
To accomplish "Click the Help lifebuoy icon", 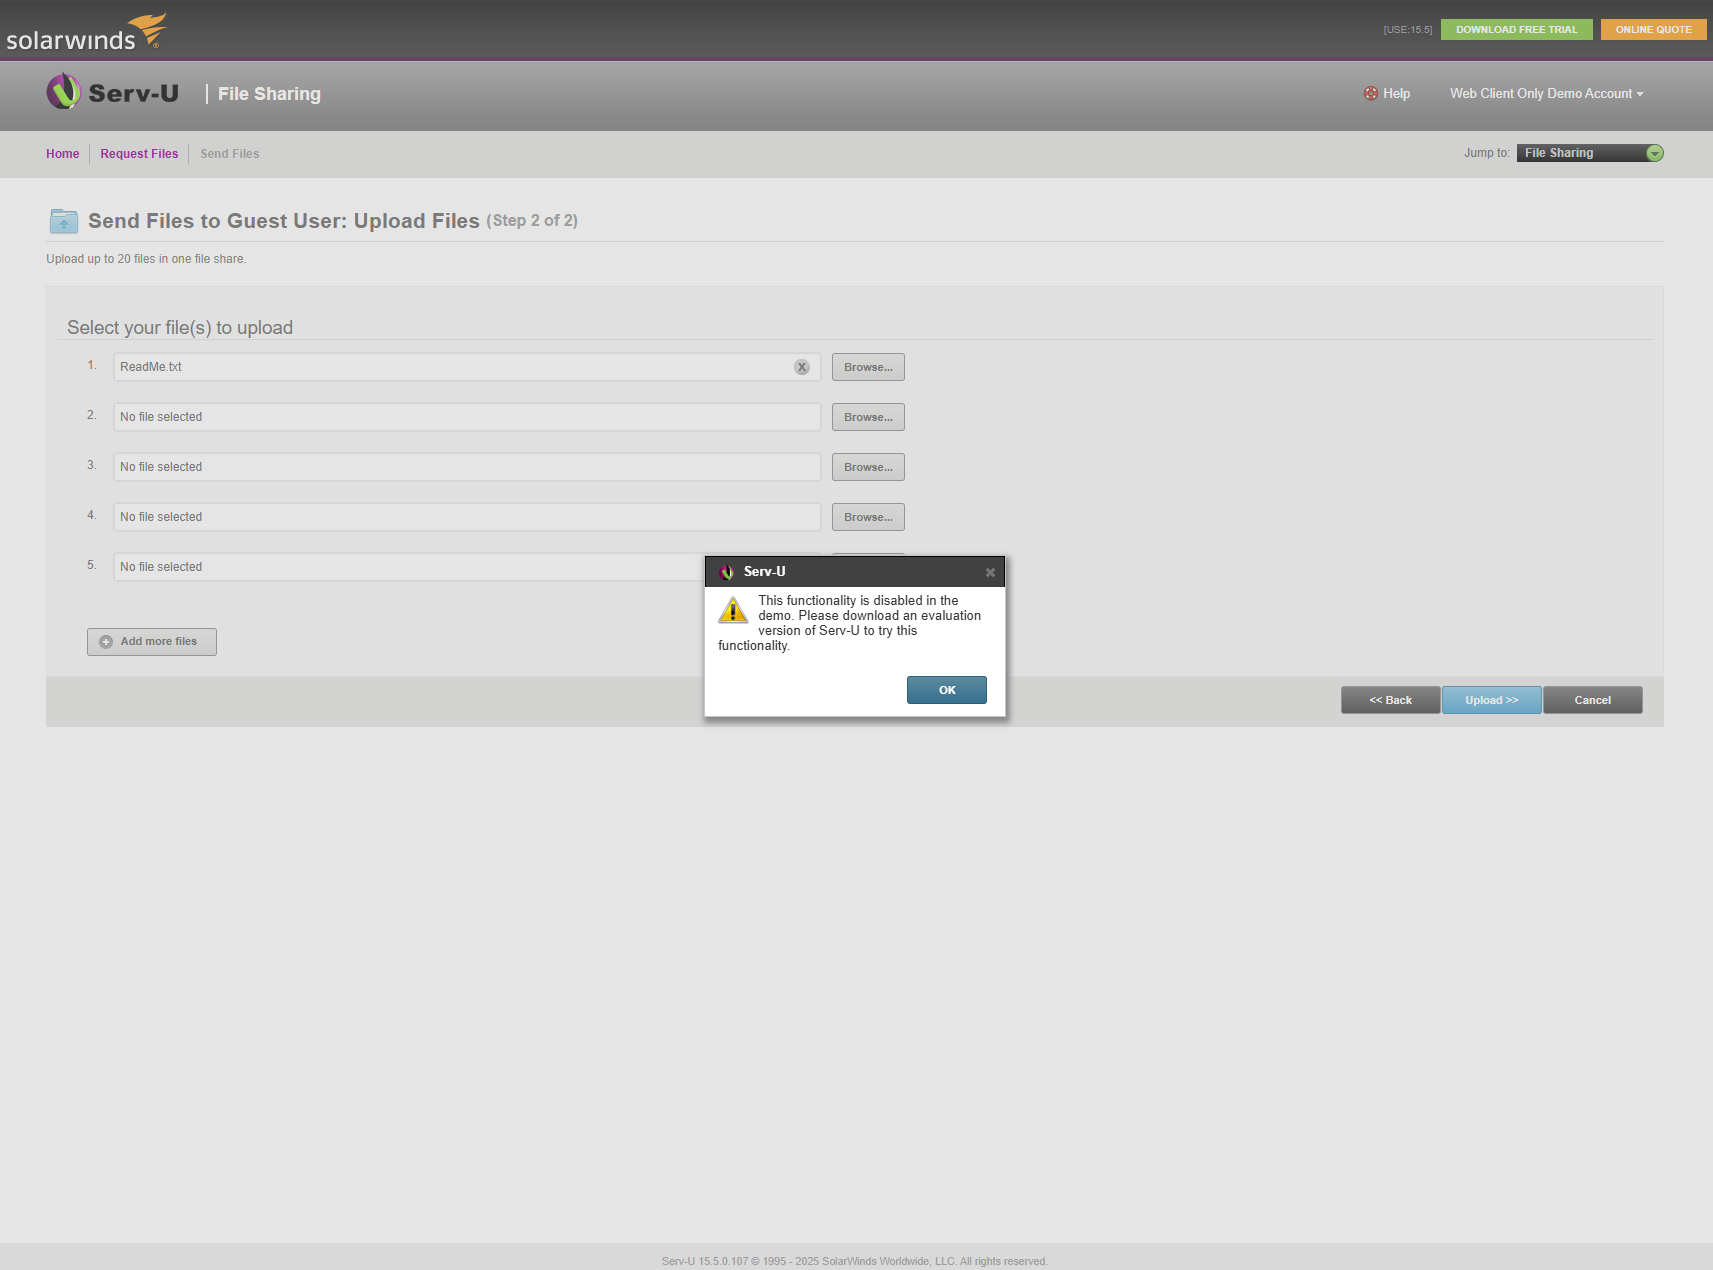I will [1370, 93].
